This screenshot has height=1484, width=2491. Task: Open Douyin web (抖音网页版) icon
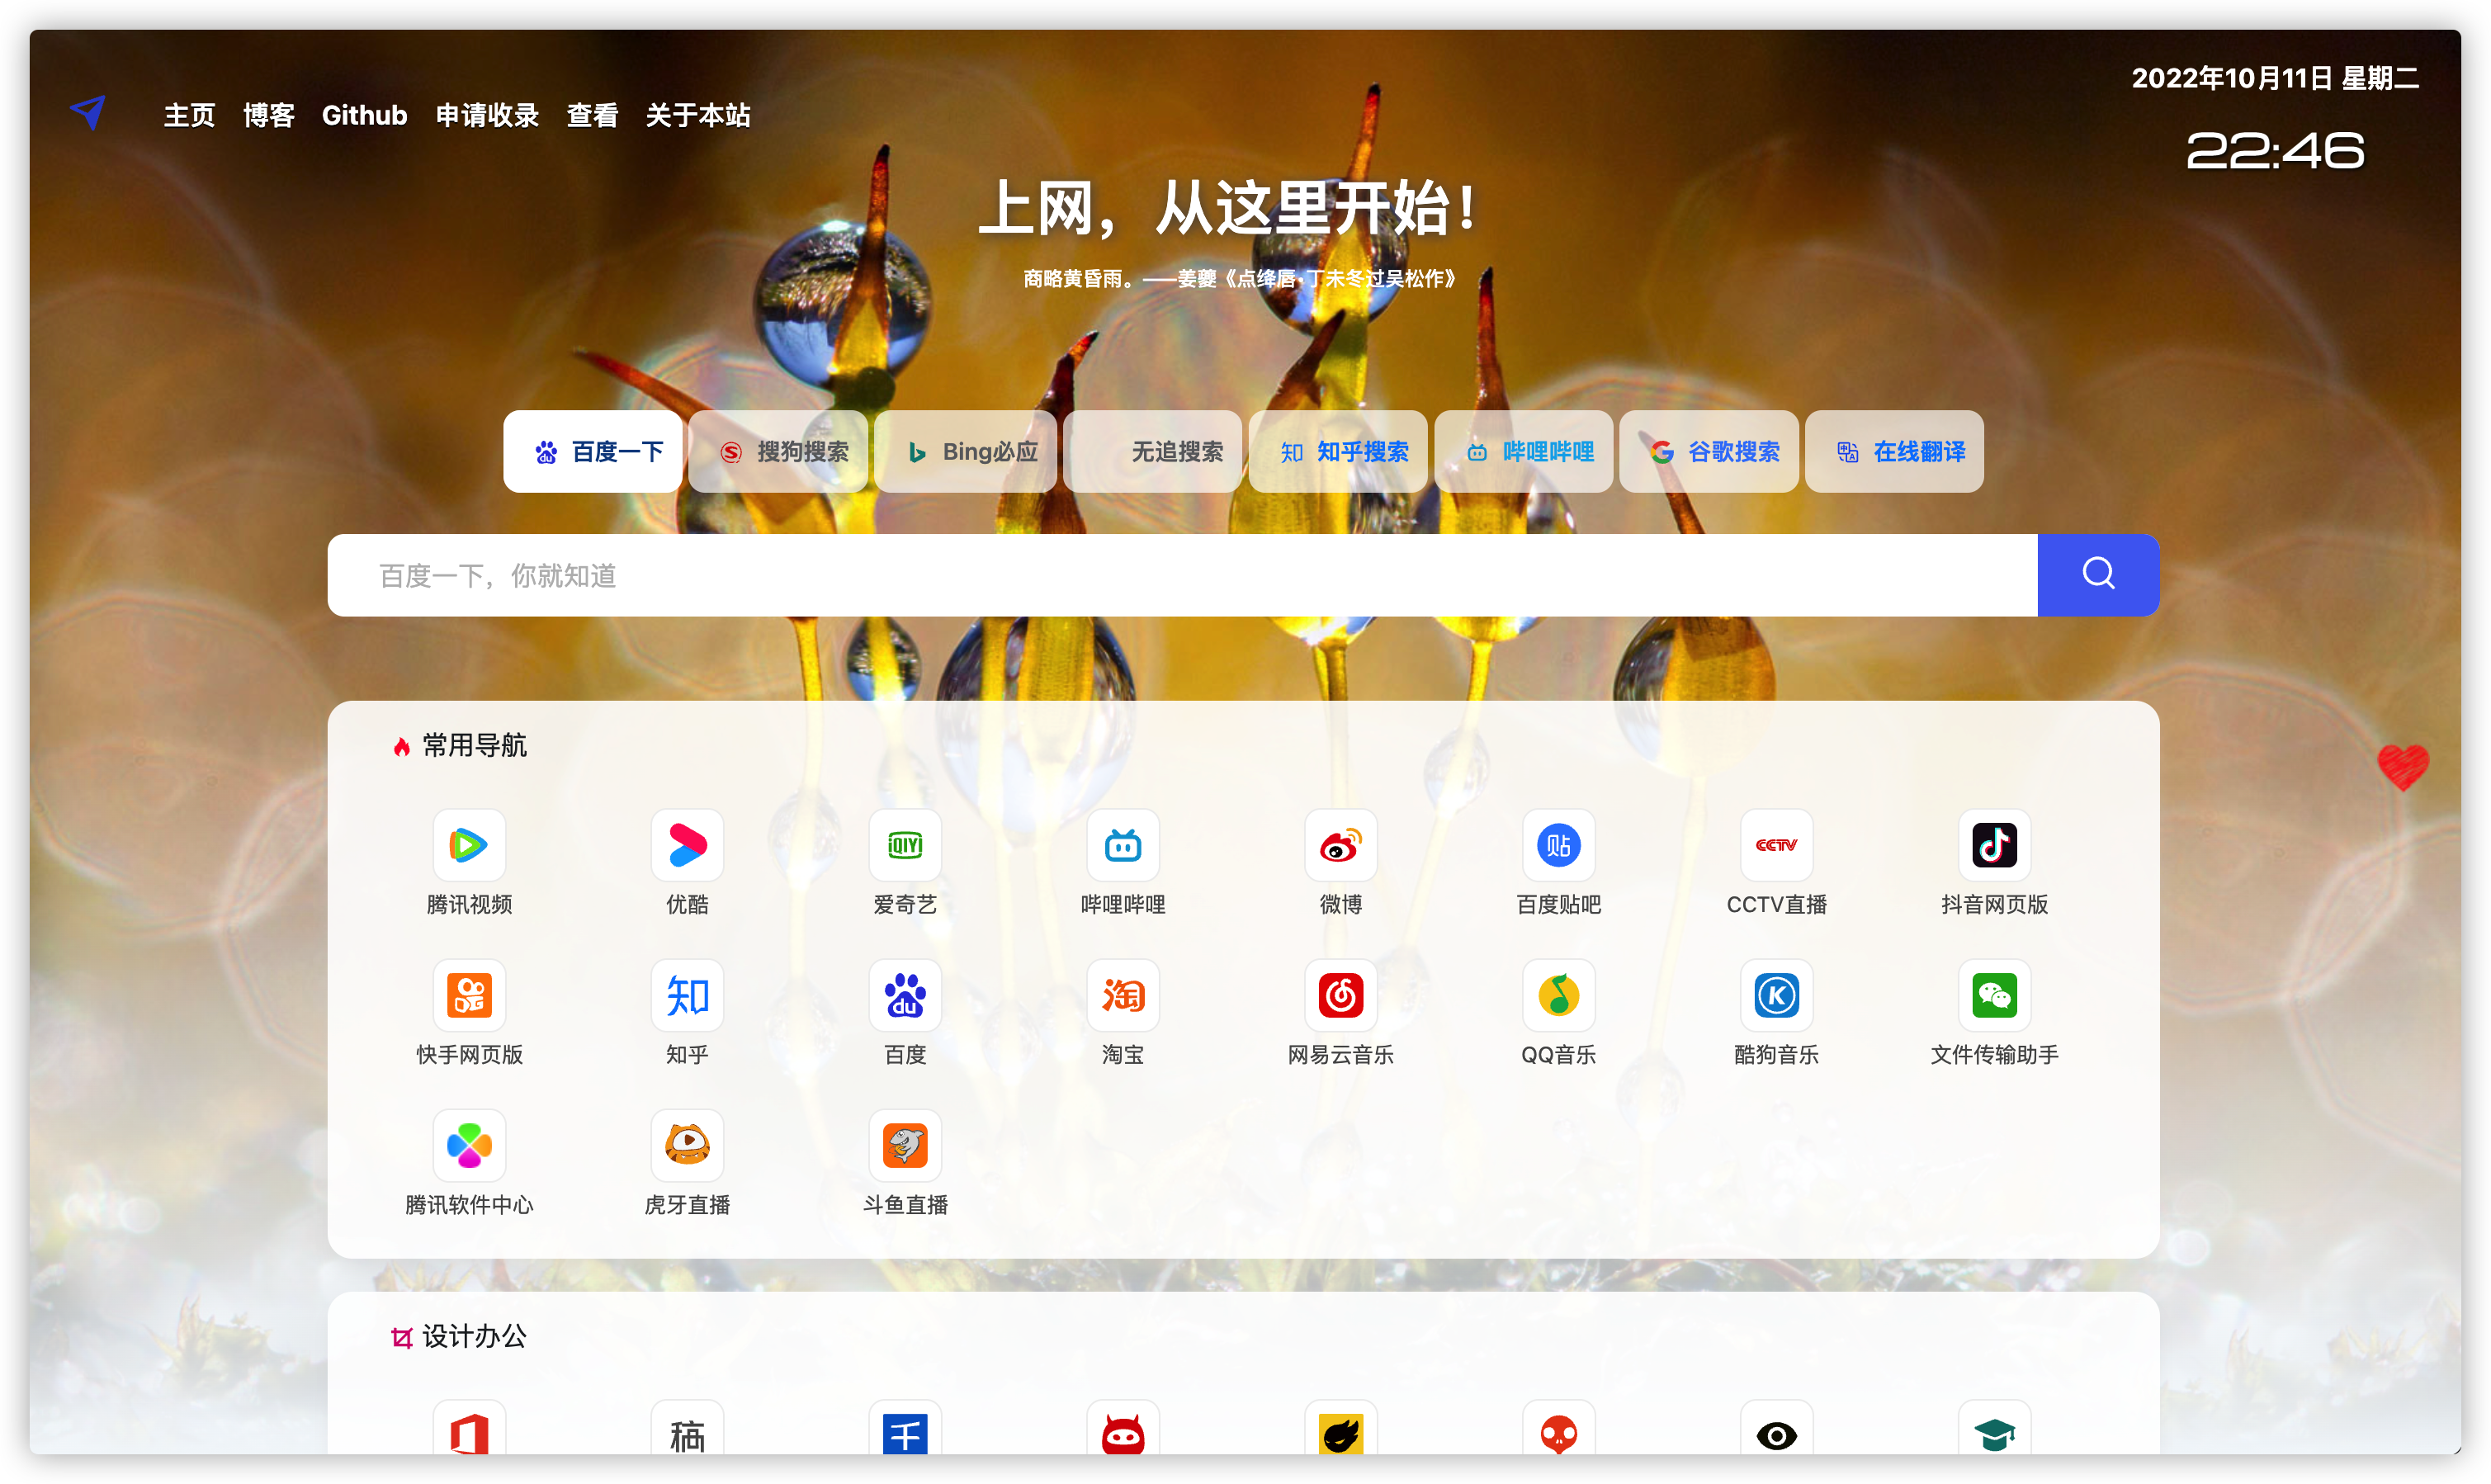[x=1994, y=846]
